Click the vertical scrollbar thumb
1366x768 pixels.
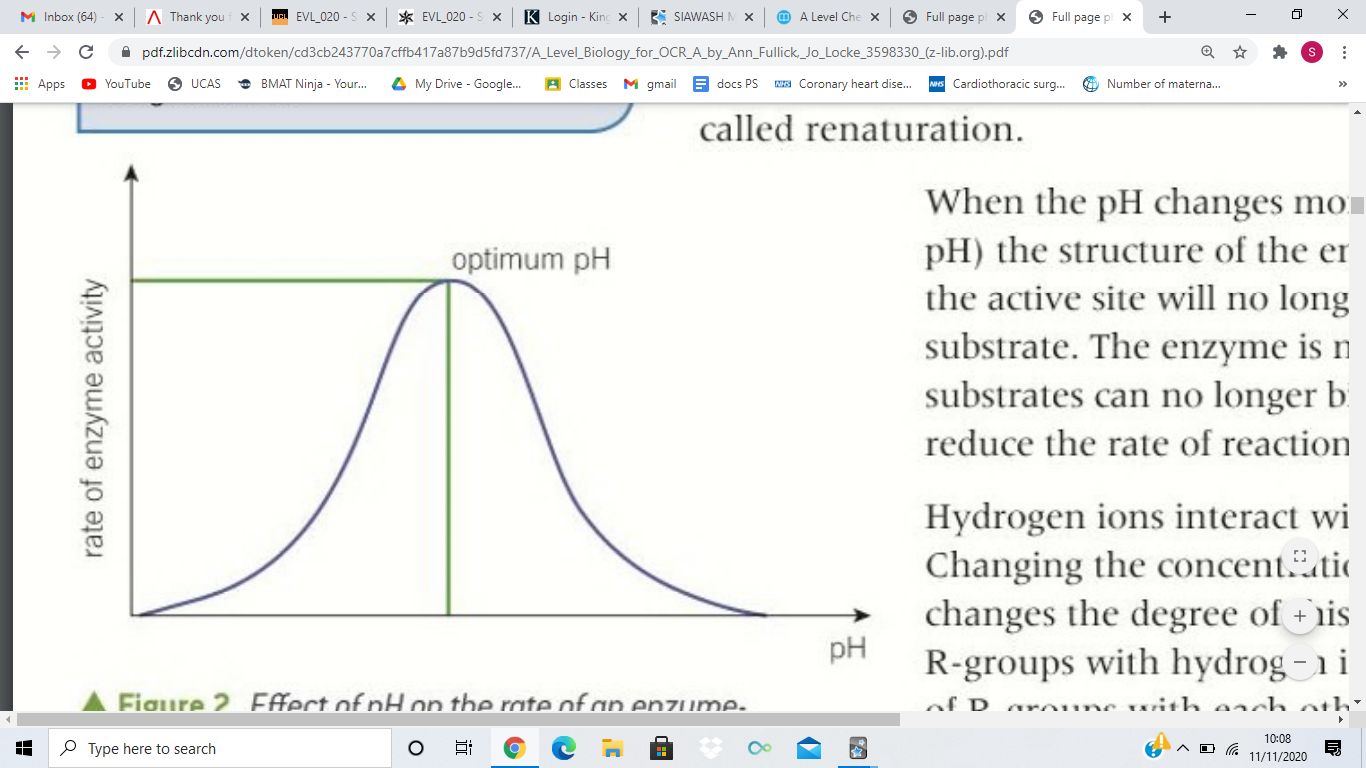(x=1357, y=206)
